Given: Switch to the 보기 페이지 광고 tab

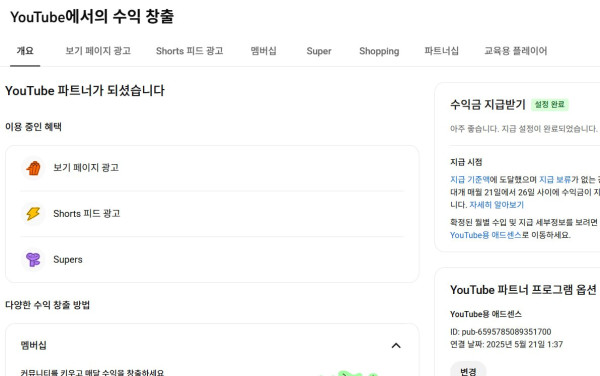Looking at the screenshot, I should [98, 51].
